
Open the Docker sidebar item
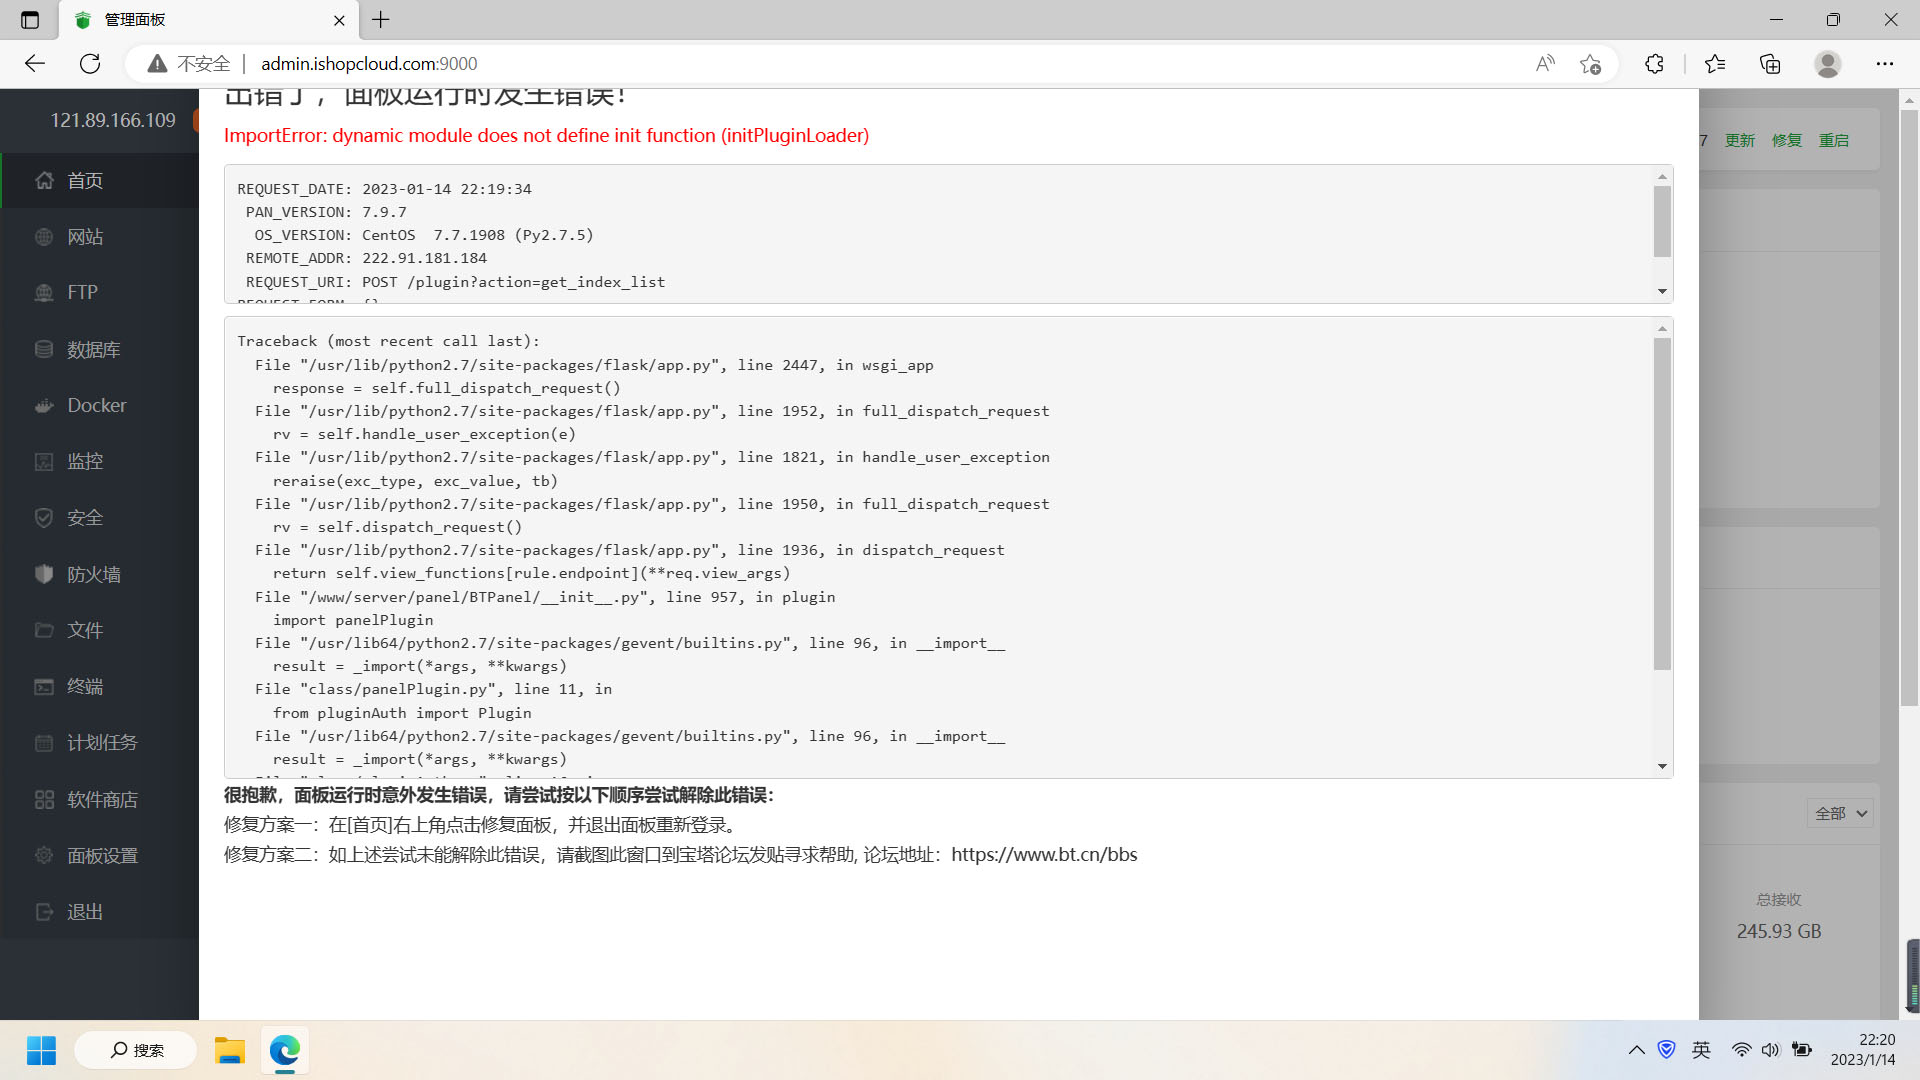pos(100,405)
